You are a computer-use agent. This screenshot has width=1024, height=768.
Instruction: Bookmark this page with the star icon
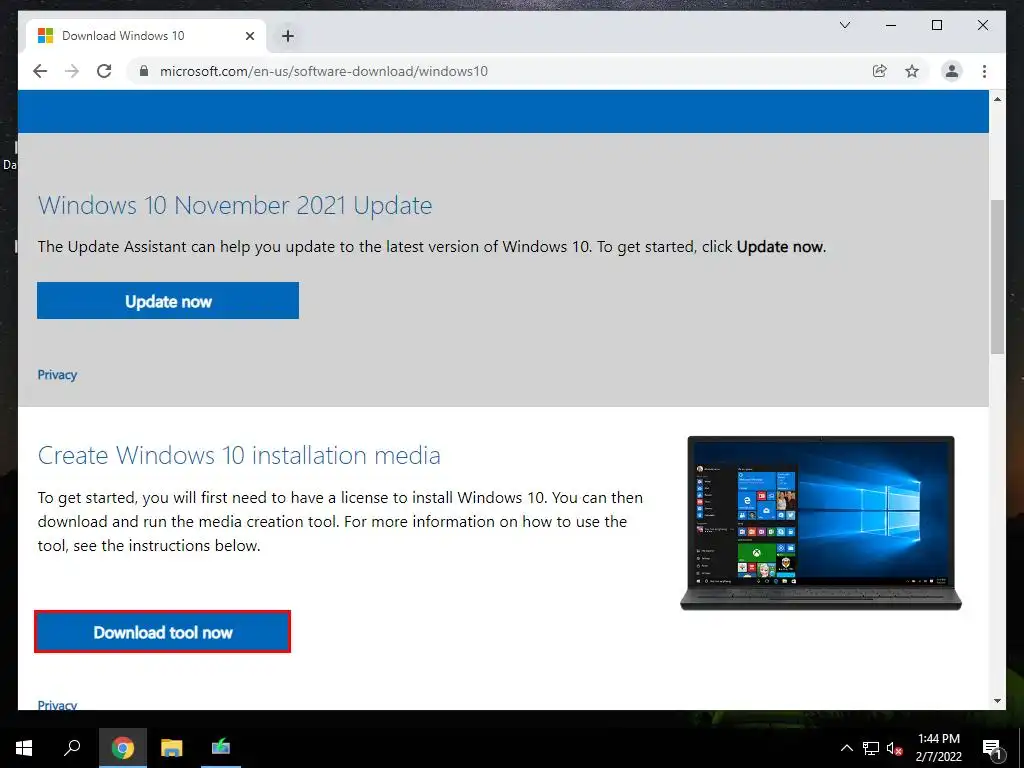tap(912, 71)
